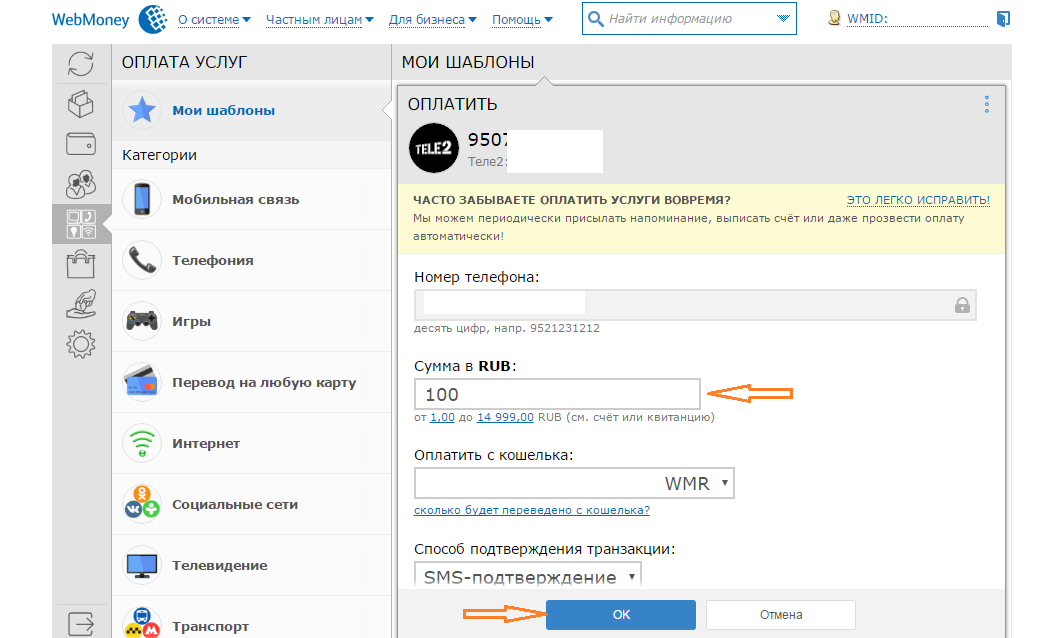Click 'Это легко исправить!' link
The height and width of the screenshot is (638, 1041).
[x=918, y=200]
